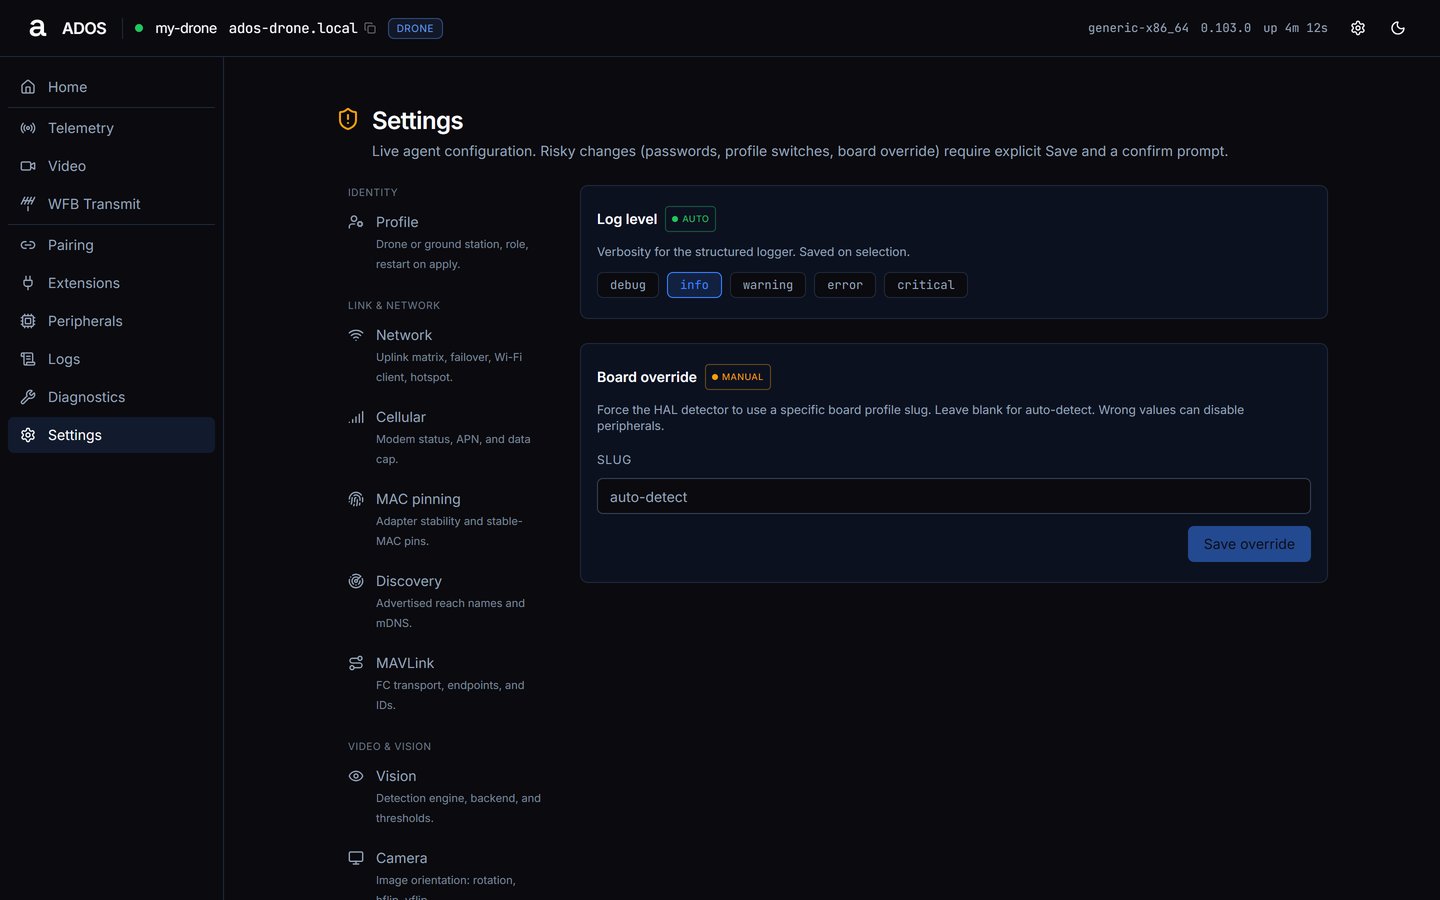The image size is (1440, 900).
Task: Click the Video camera icon in sidebar
Action: [x=28, y=166]
